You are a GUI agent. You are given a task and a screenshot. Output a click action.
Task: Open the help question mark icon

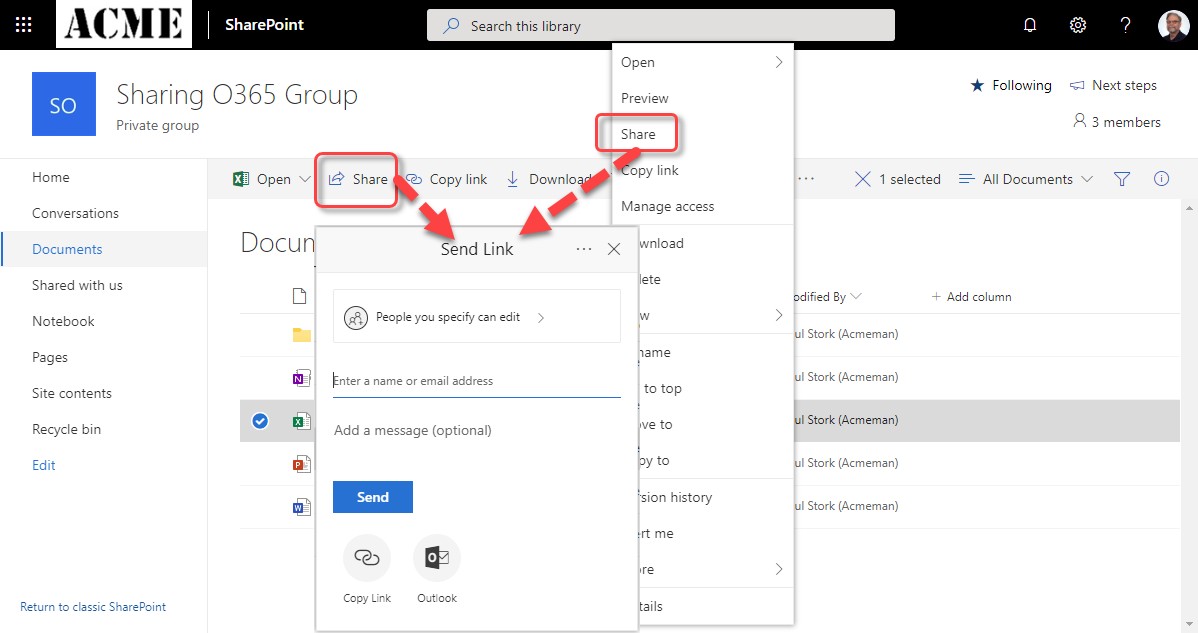(x=1125, y=25)
